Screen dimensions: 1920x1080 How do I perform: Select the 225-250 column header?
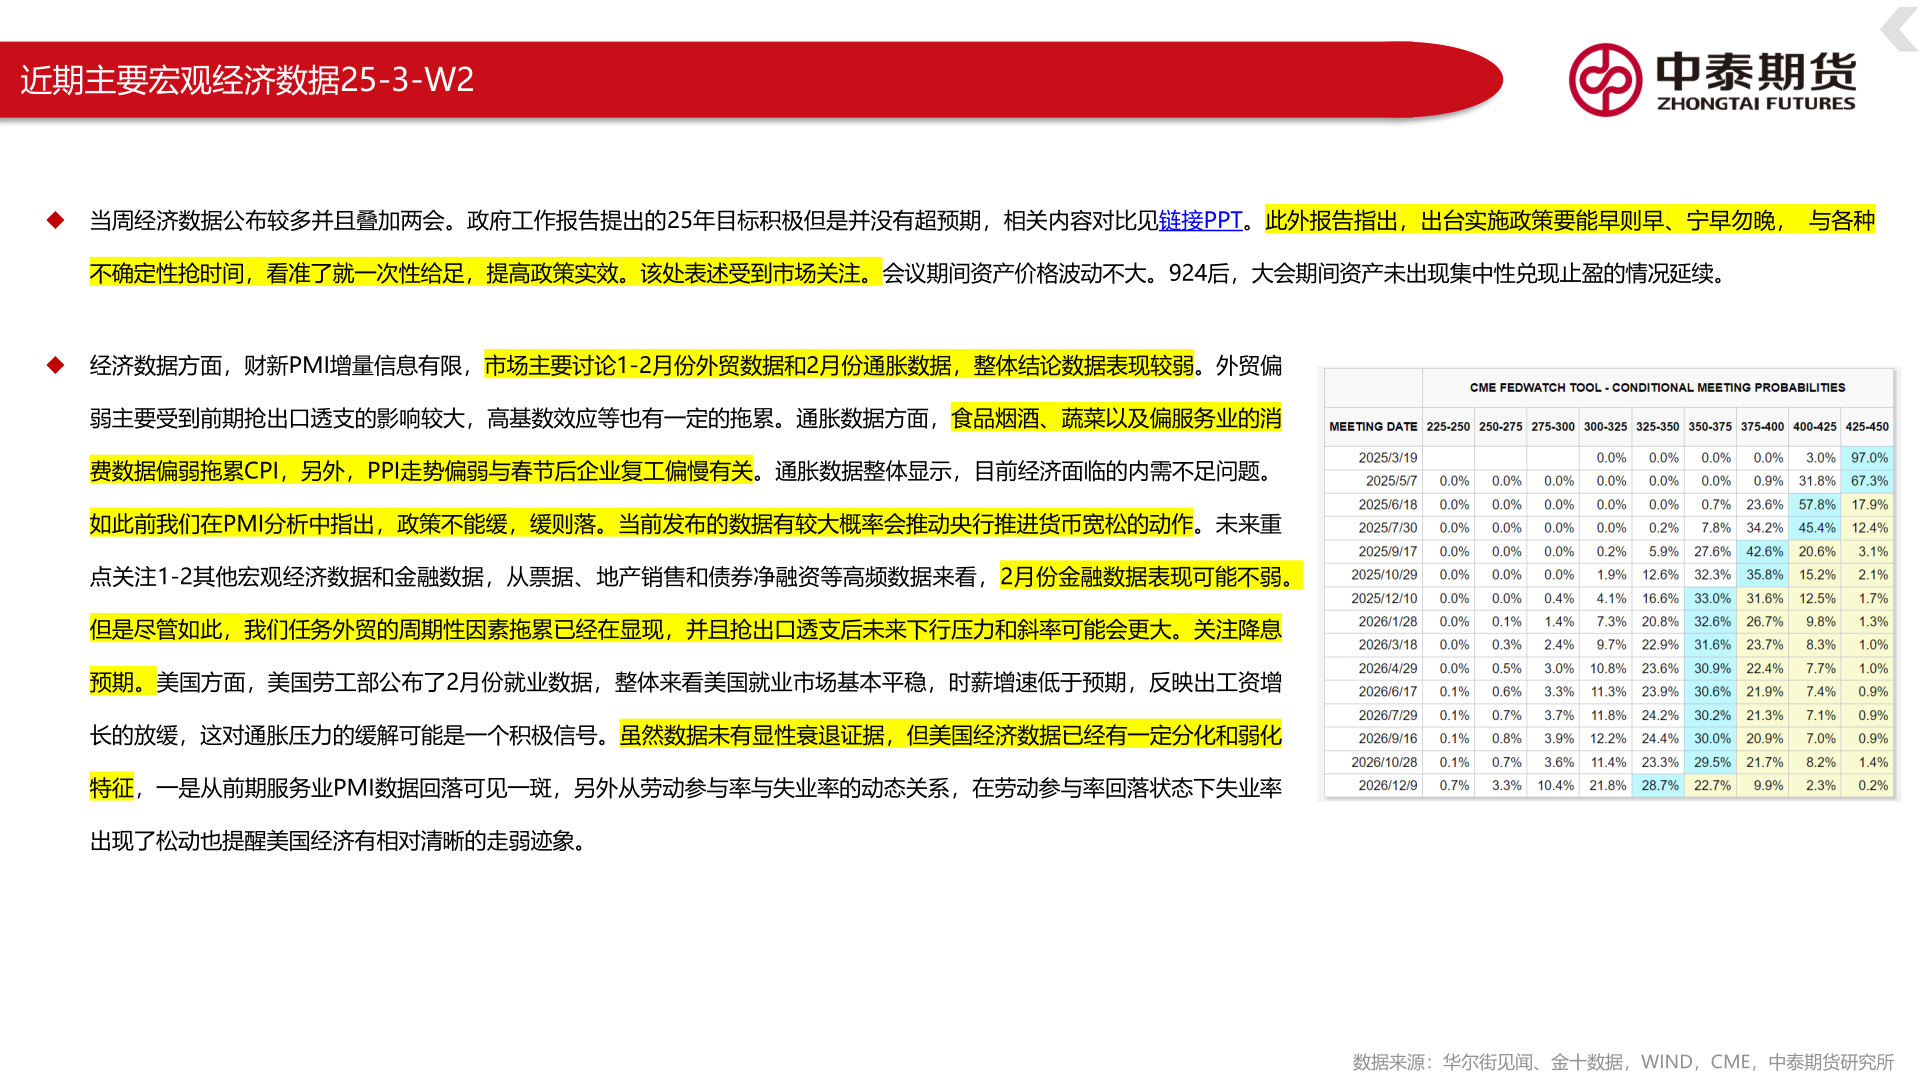click(1447, 426)
